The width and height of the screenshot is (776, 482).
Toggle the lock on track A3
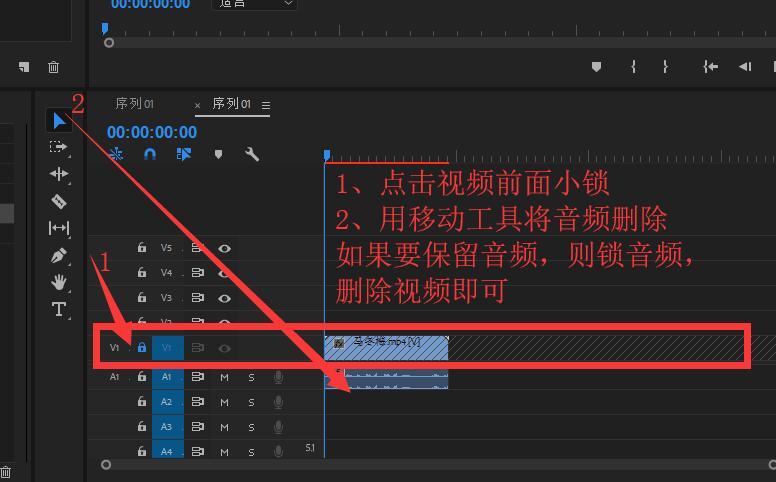pyautogui.click(x=142, y=426)
